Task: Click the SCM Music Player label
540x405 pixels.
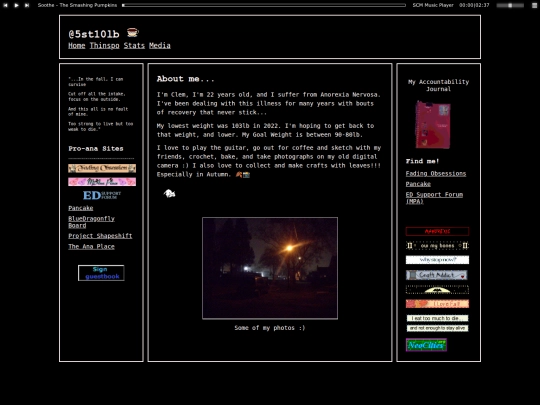Action: click(433, 5)
